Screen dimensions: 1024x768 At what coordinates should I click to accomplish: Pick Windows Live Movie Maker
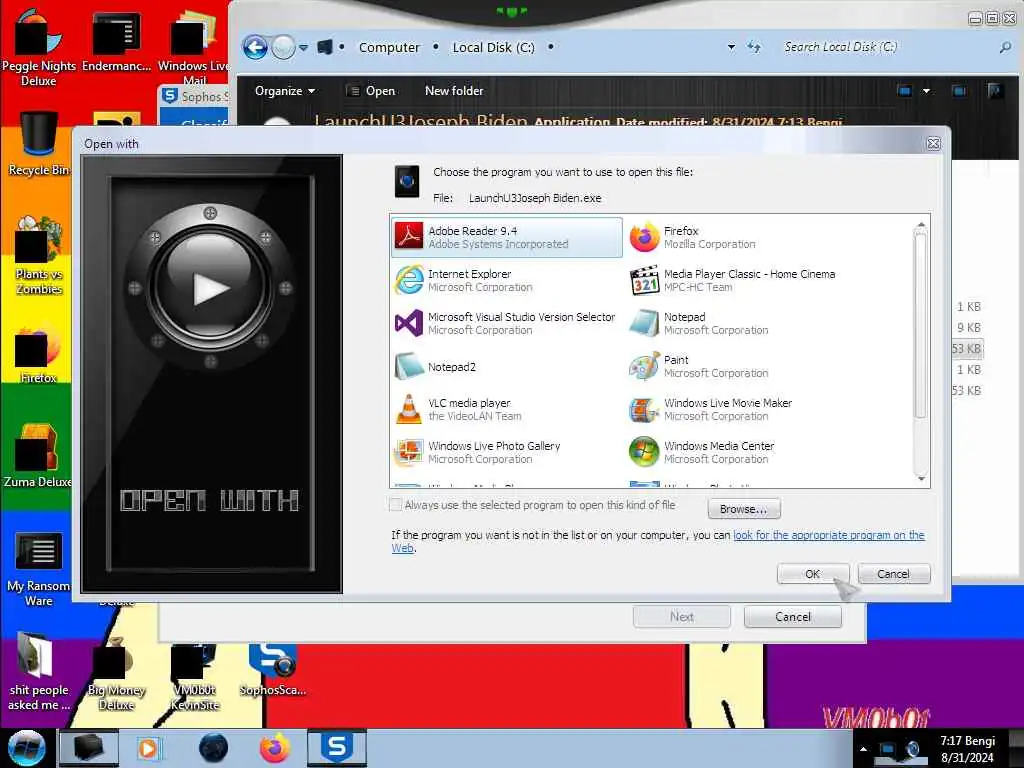pyautogui.click(x=711, y=409)
